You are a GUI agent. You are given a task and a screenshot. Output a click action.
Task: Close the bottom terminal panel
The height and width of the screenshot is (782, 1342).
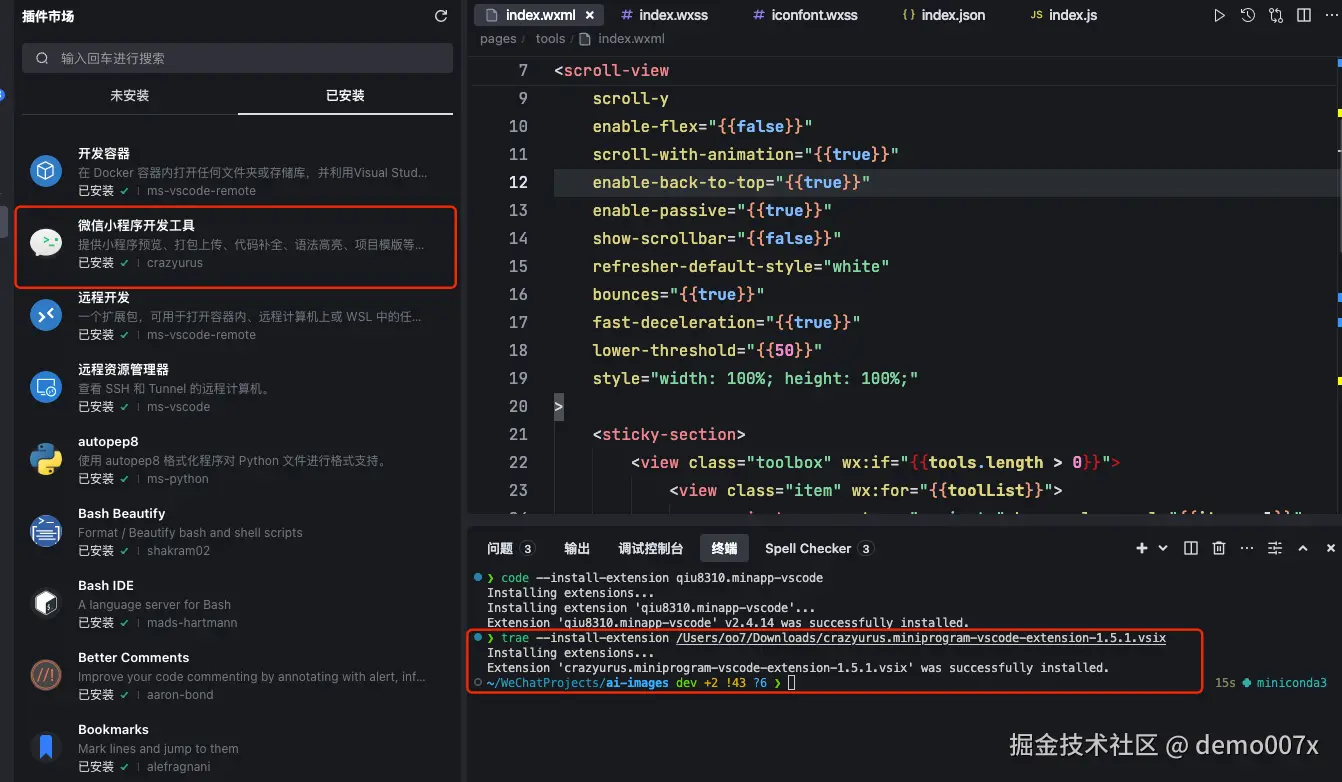(1331, 548)
